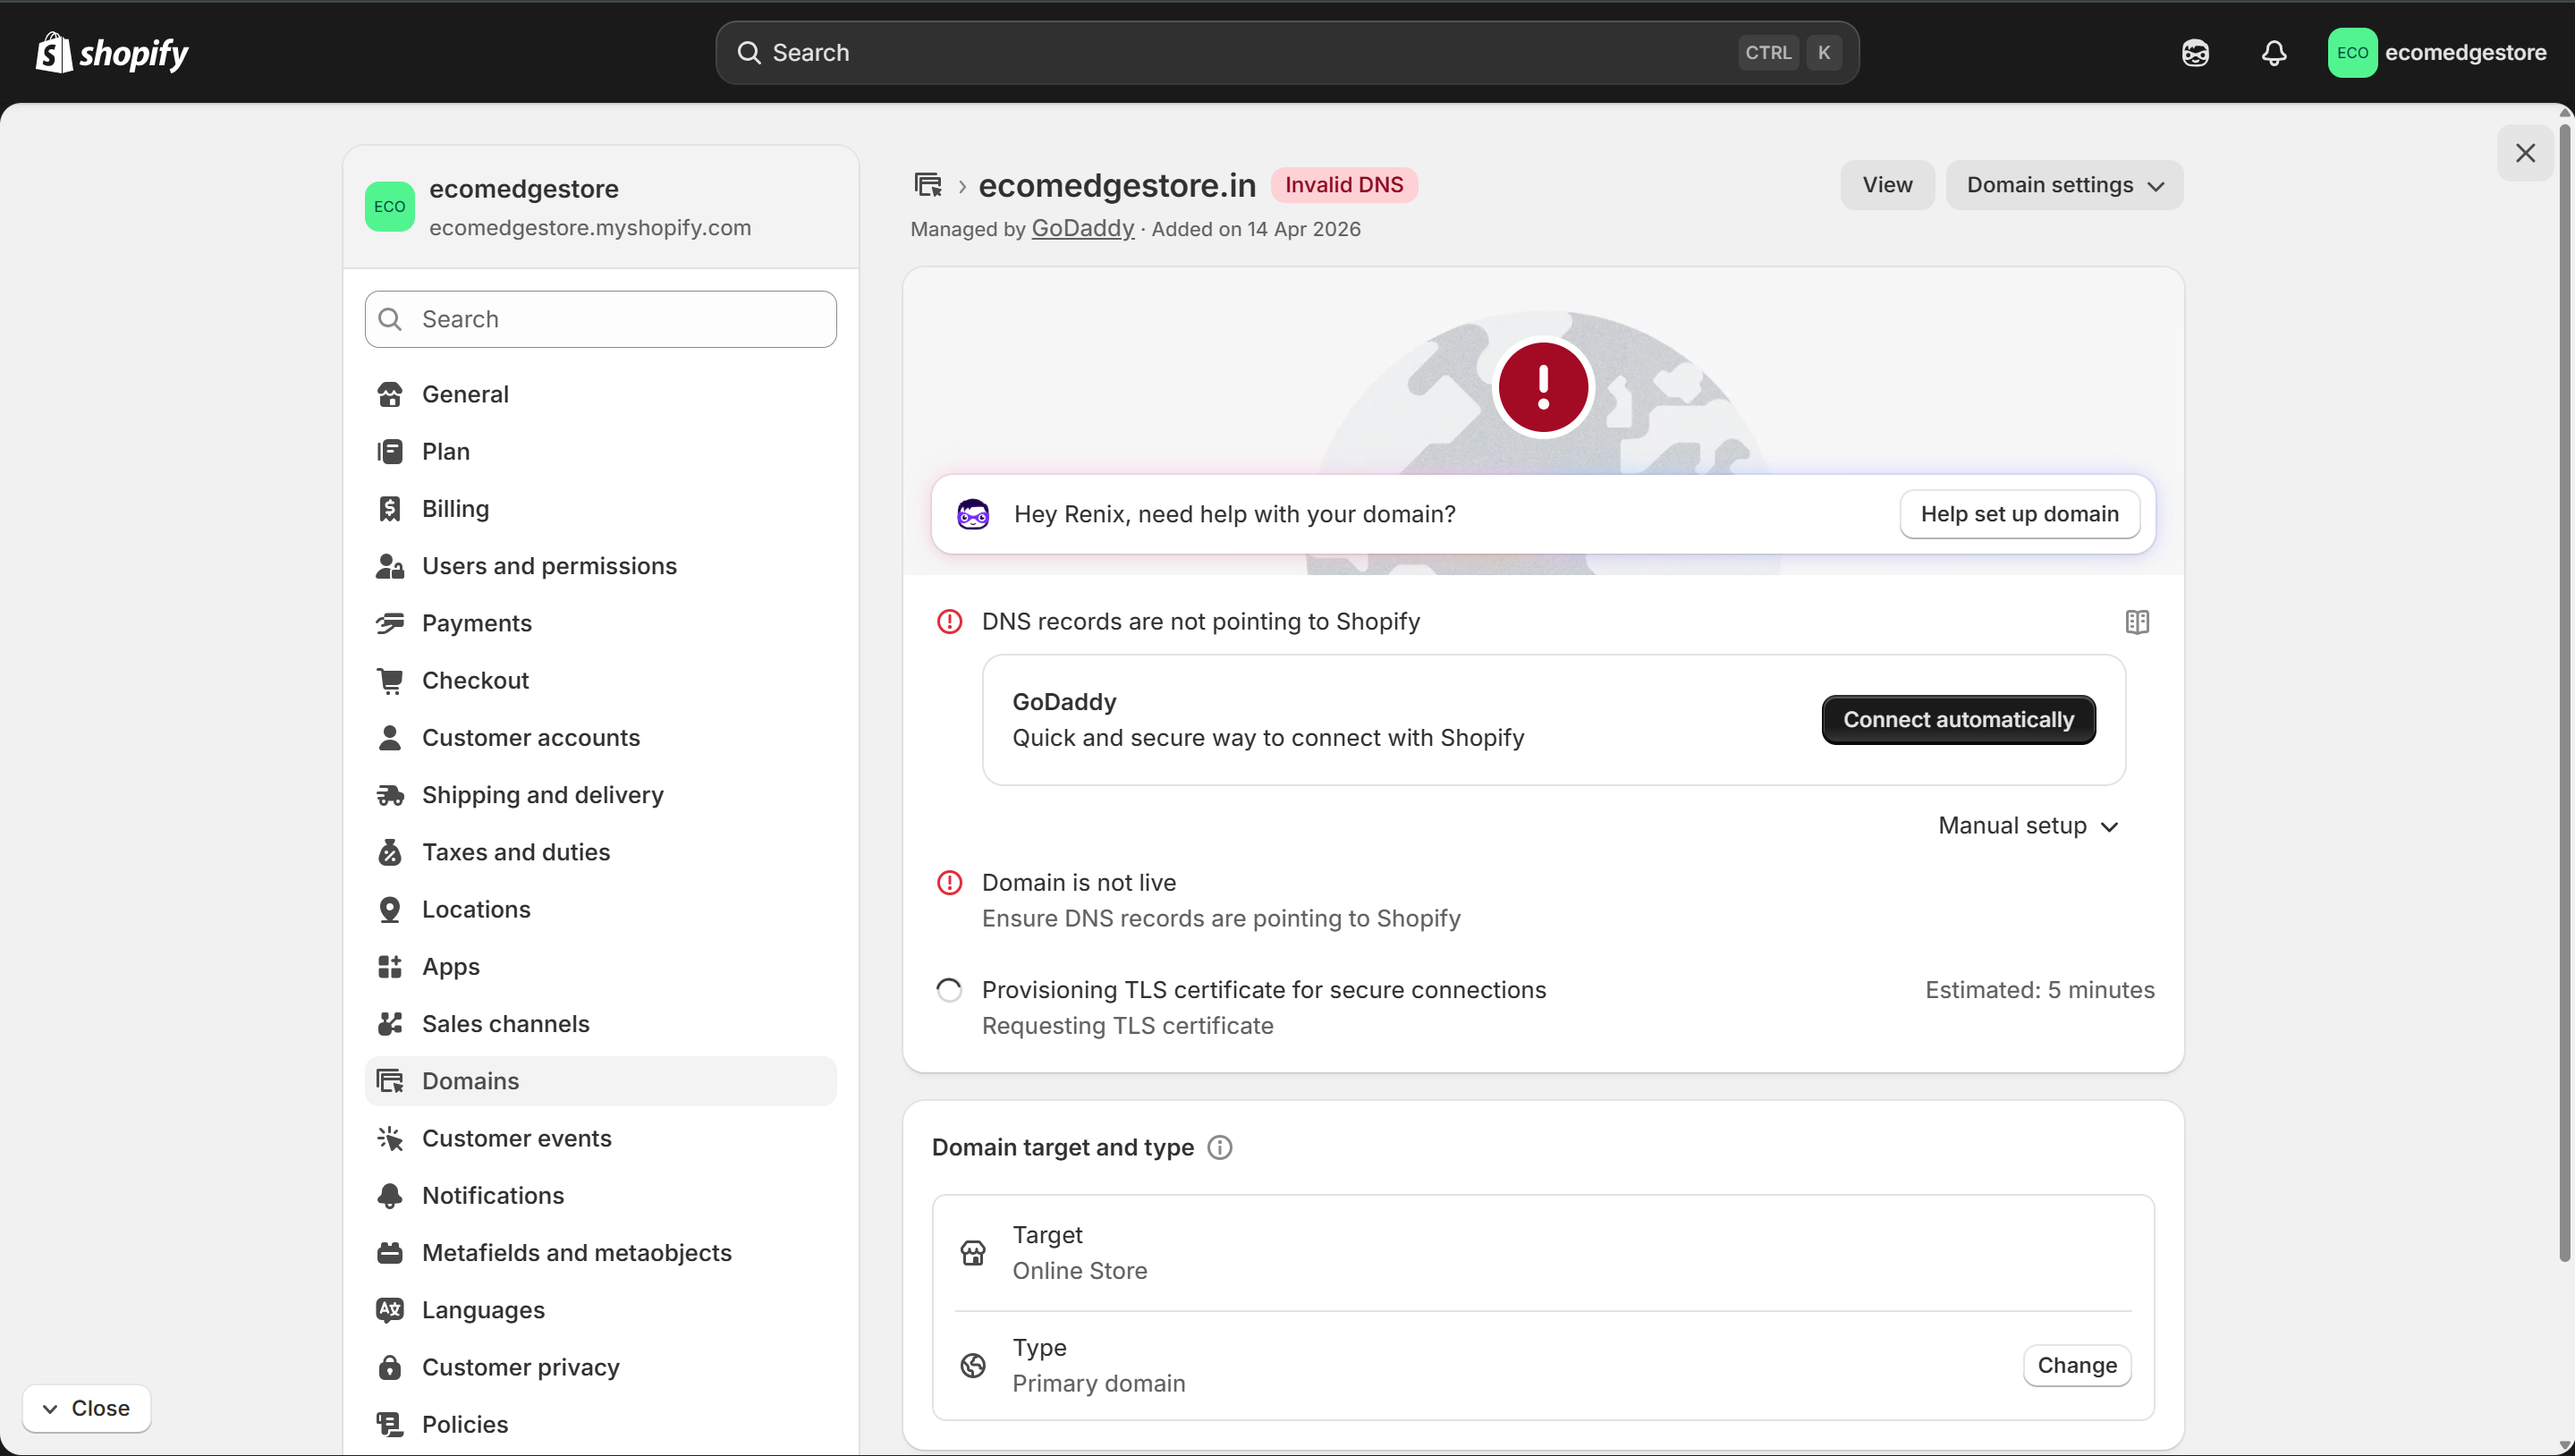This screenshot has width=2575, height=1456.
Task: Click the Users and permissions icon
Action: coord(390,566)
